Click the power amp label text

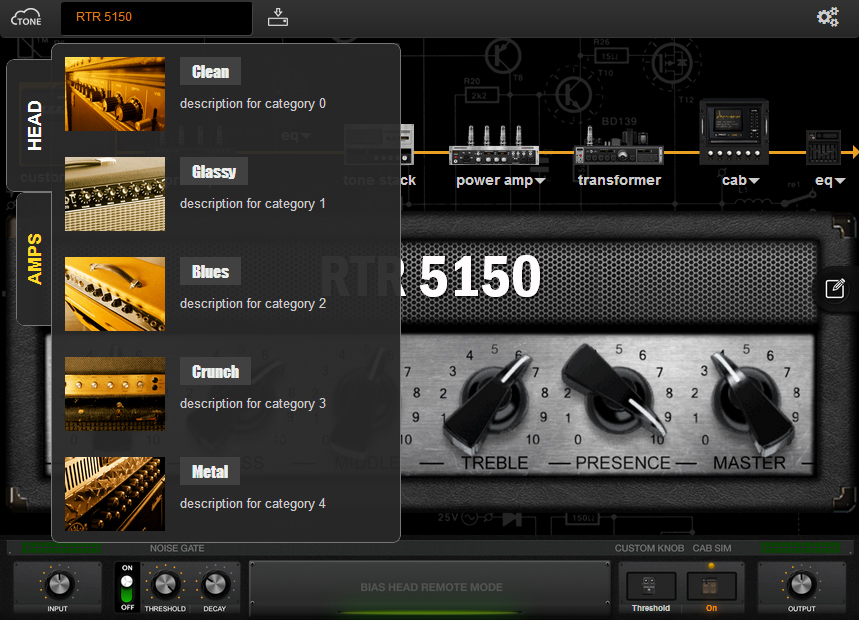point(494,181)
